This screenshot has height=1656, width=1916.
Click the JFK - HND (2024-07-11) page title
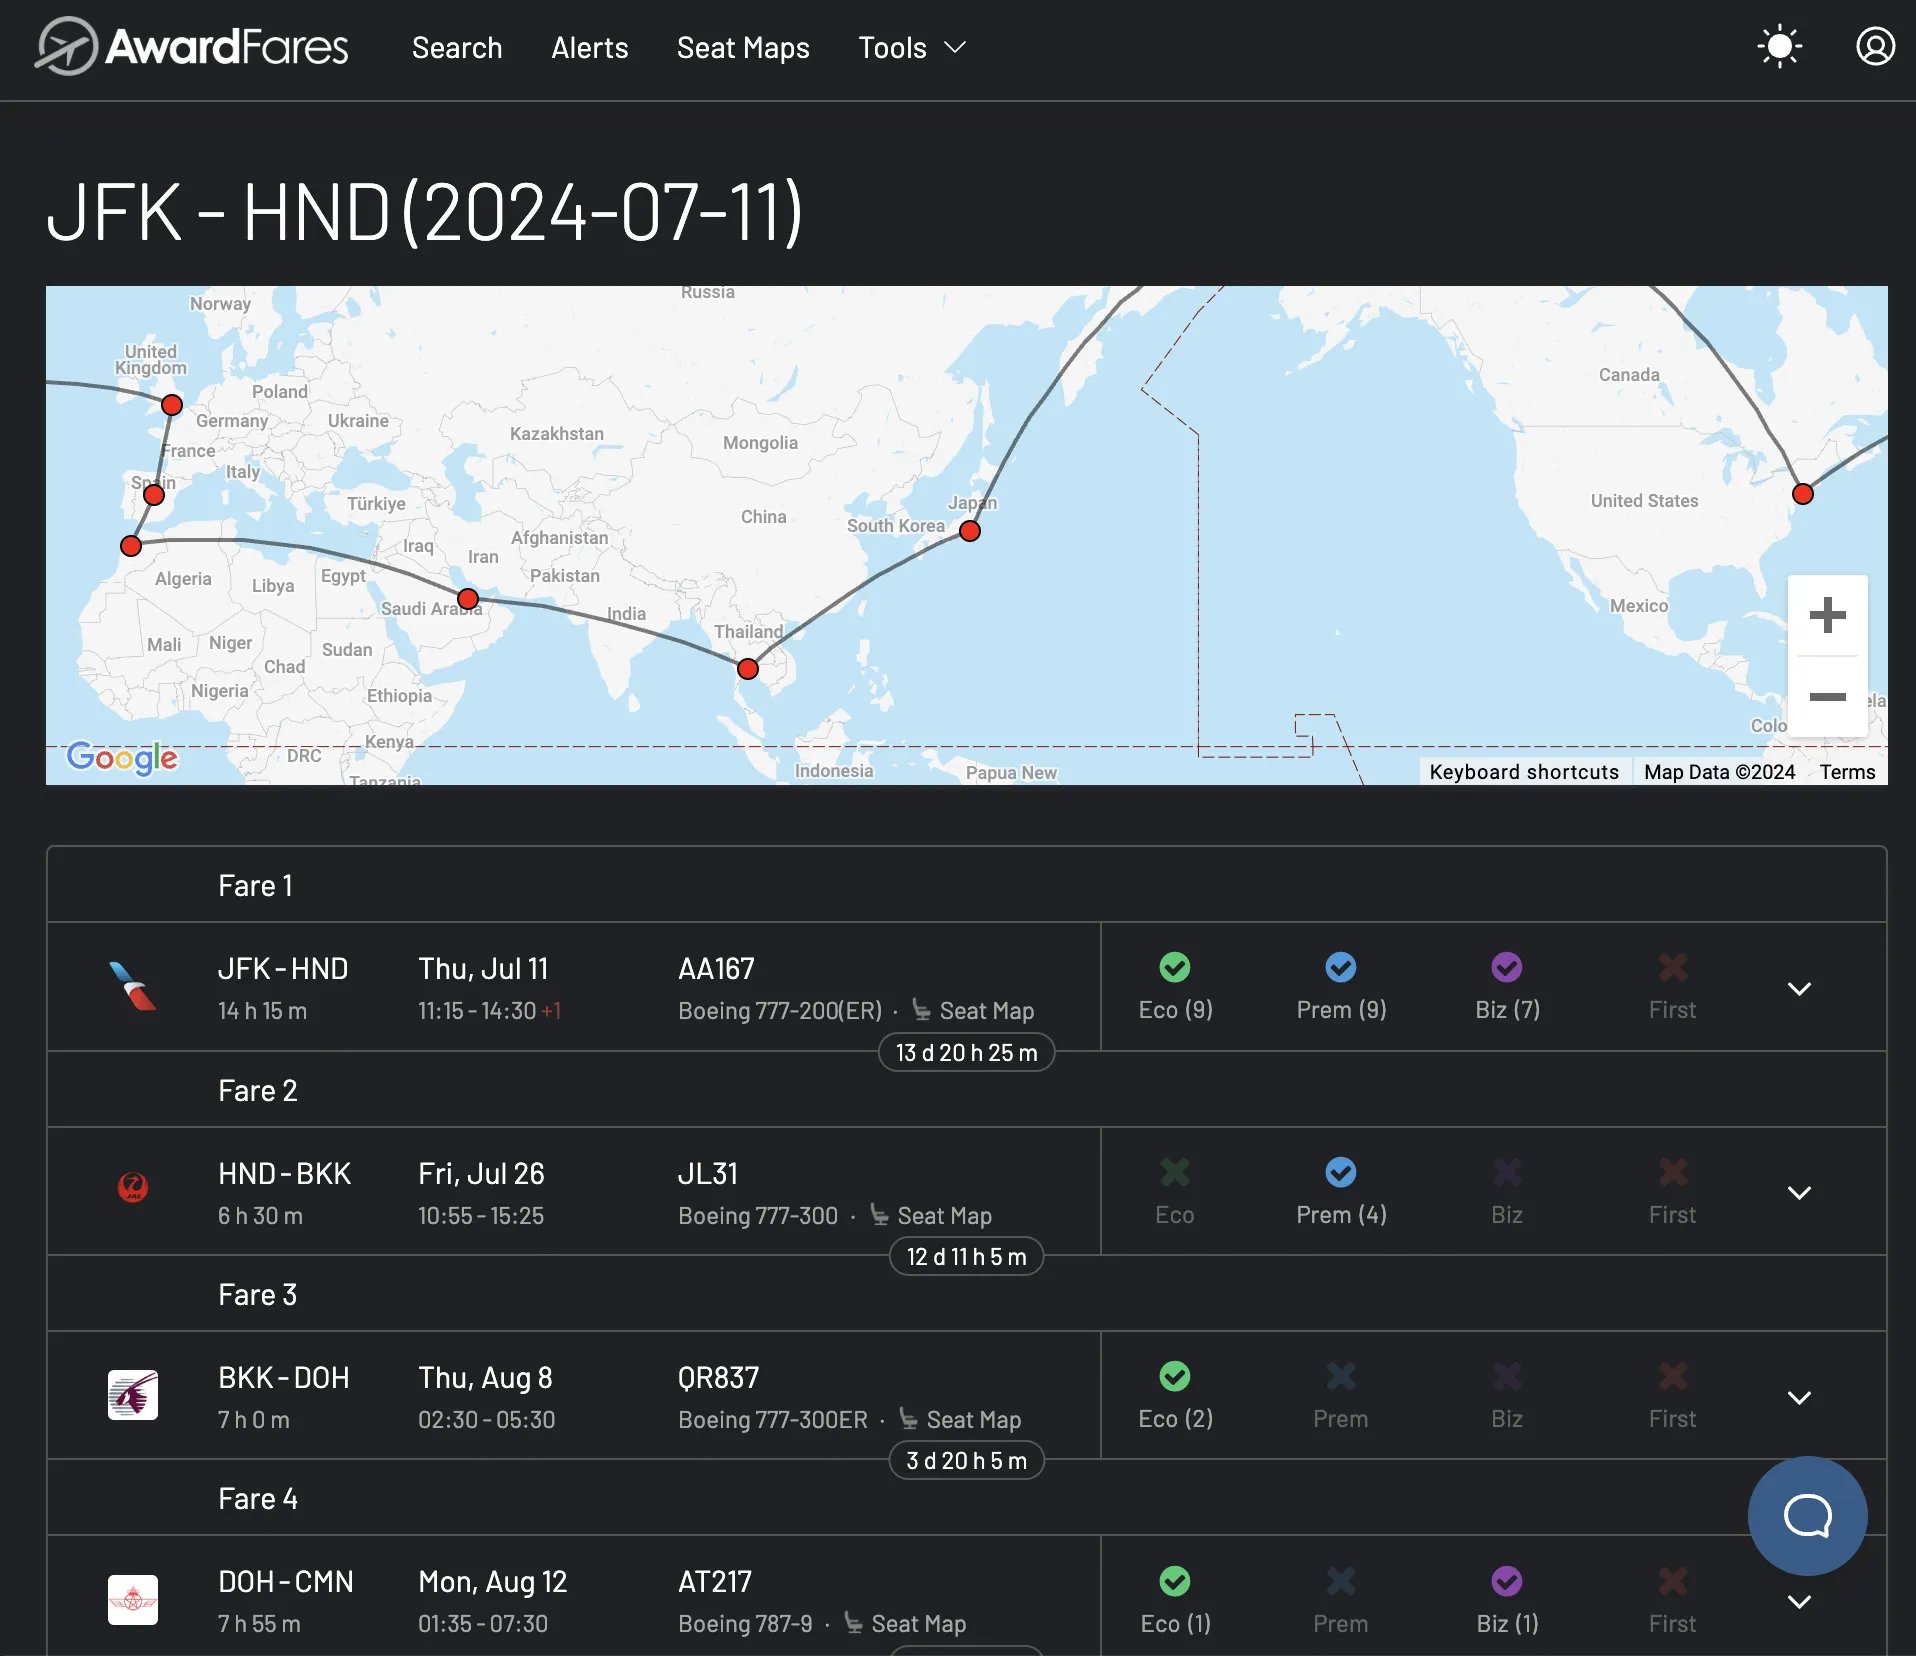pyautogui.click(x=424, y=212)
